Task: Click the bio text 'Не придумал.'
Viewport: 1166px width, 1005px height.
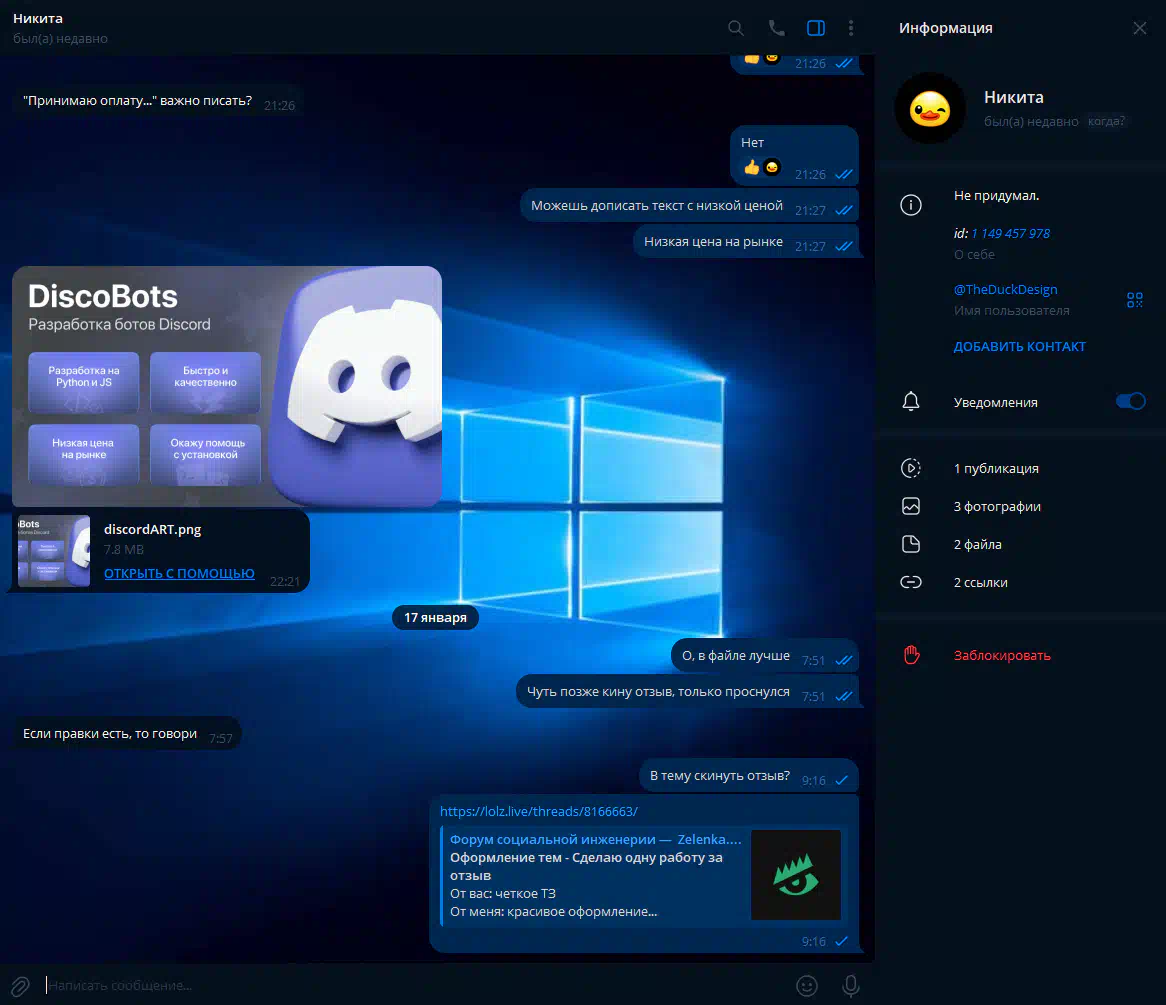Action: pyautogui.click(x=996, y=196)
